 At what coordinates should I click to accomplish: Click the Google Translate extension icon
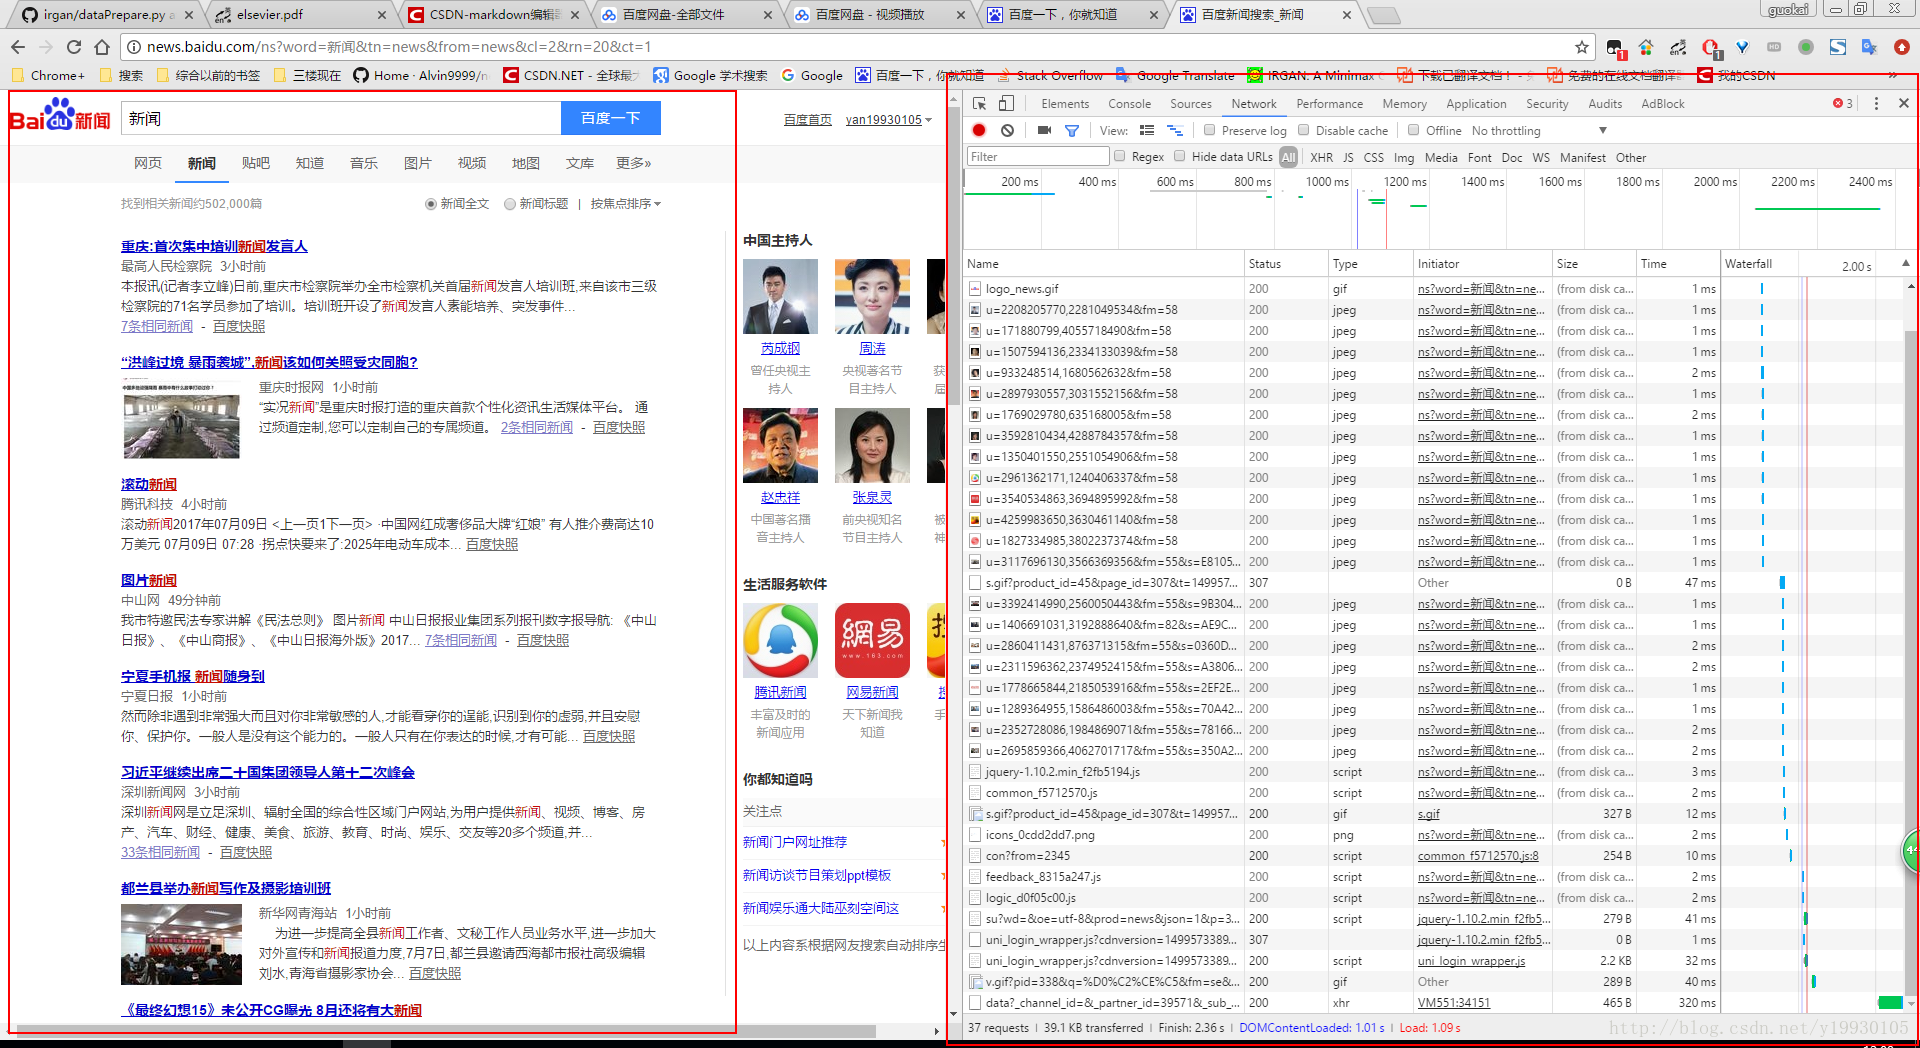pos(1869,47)
